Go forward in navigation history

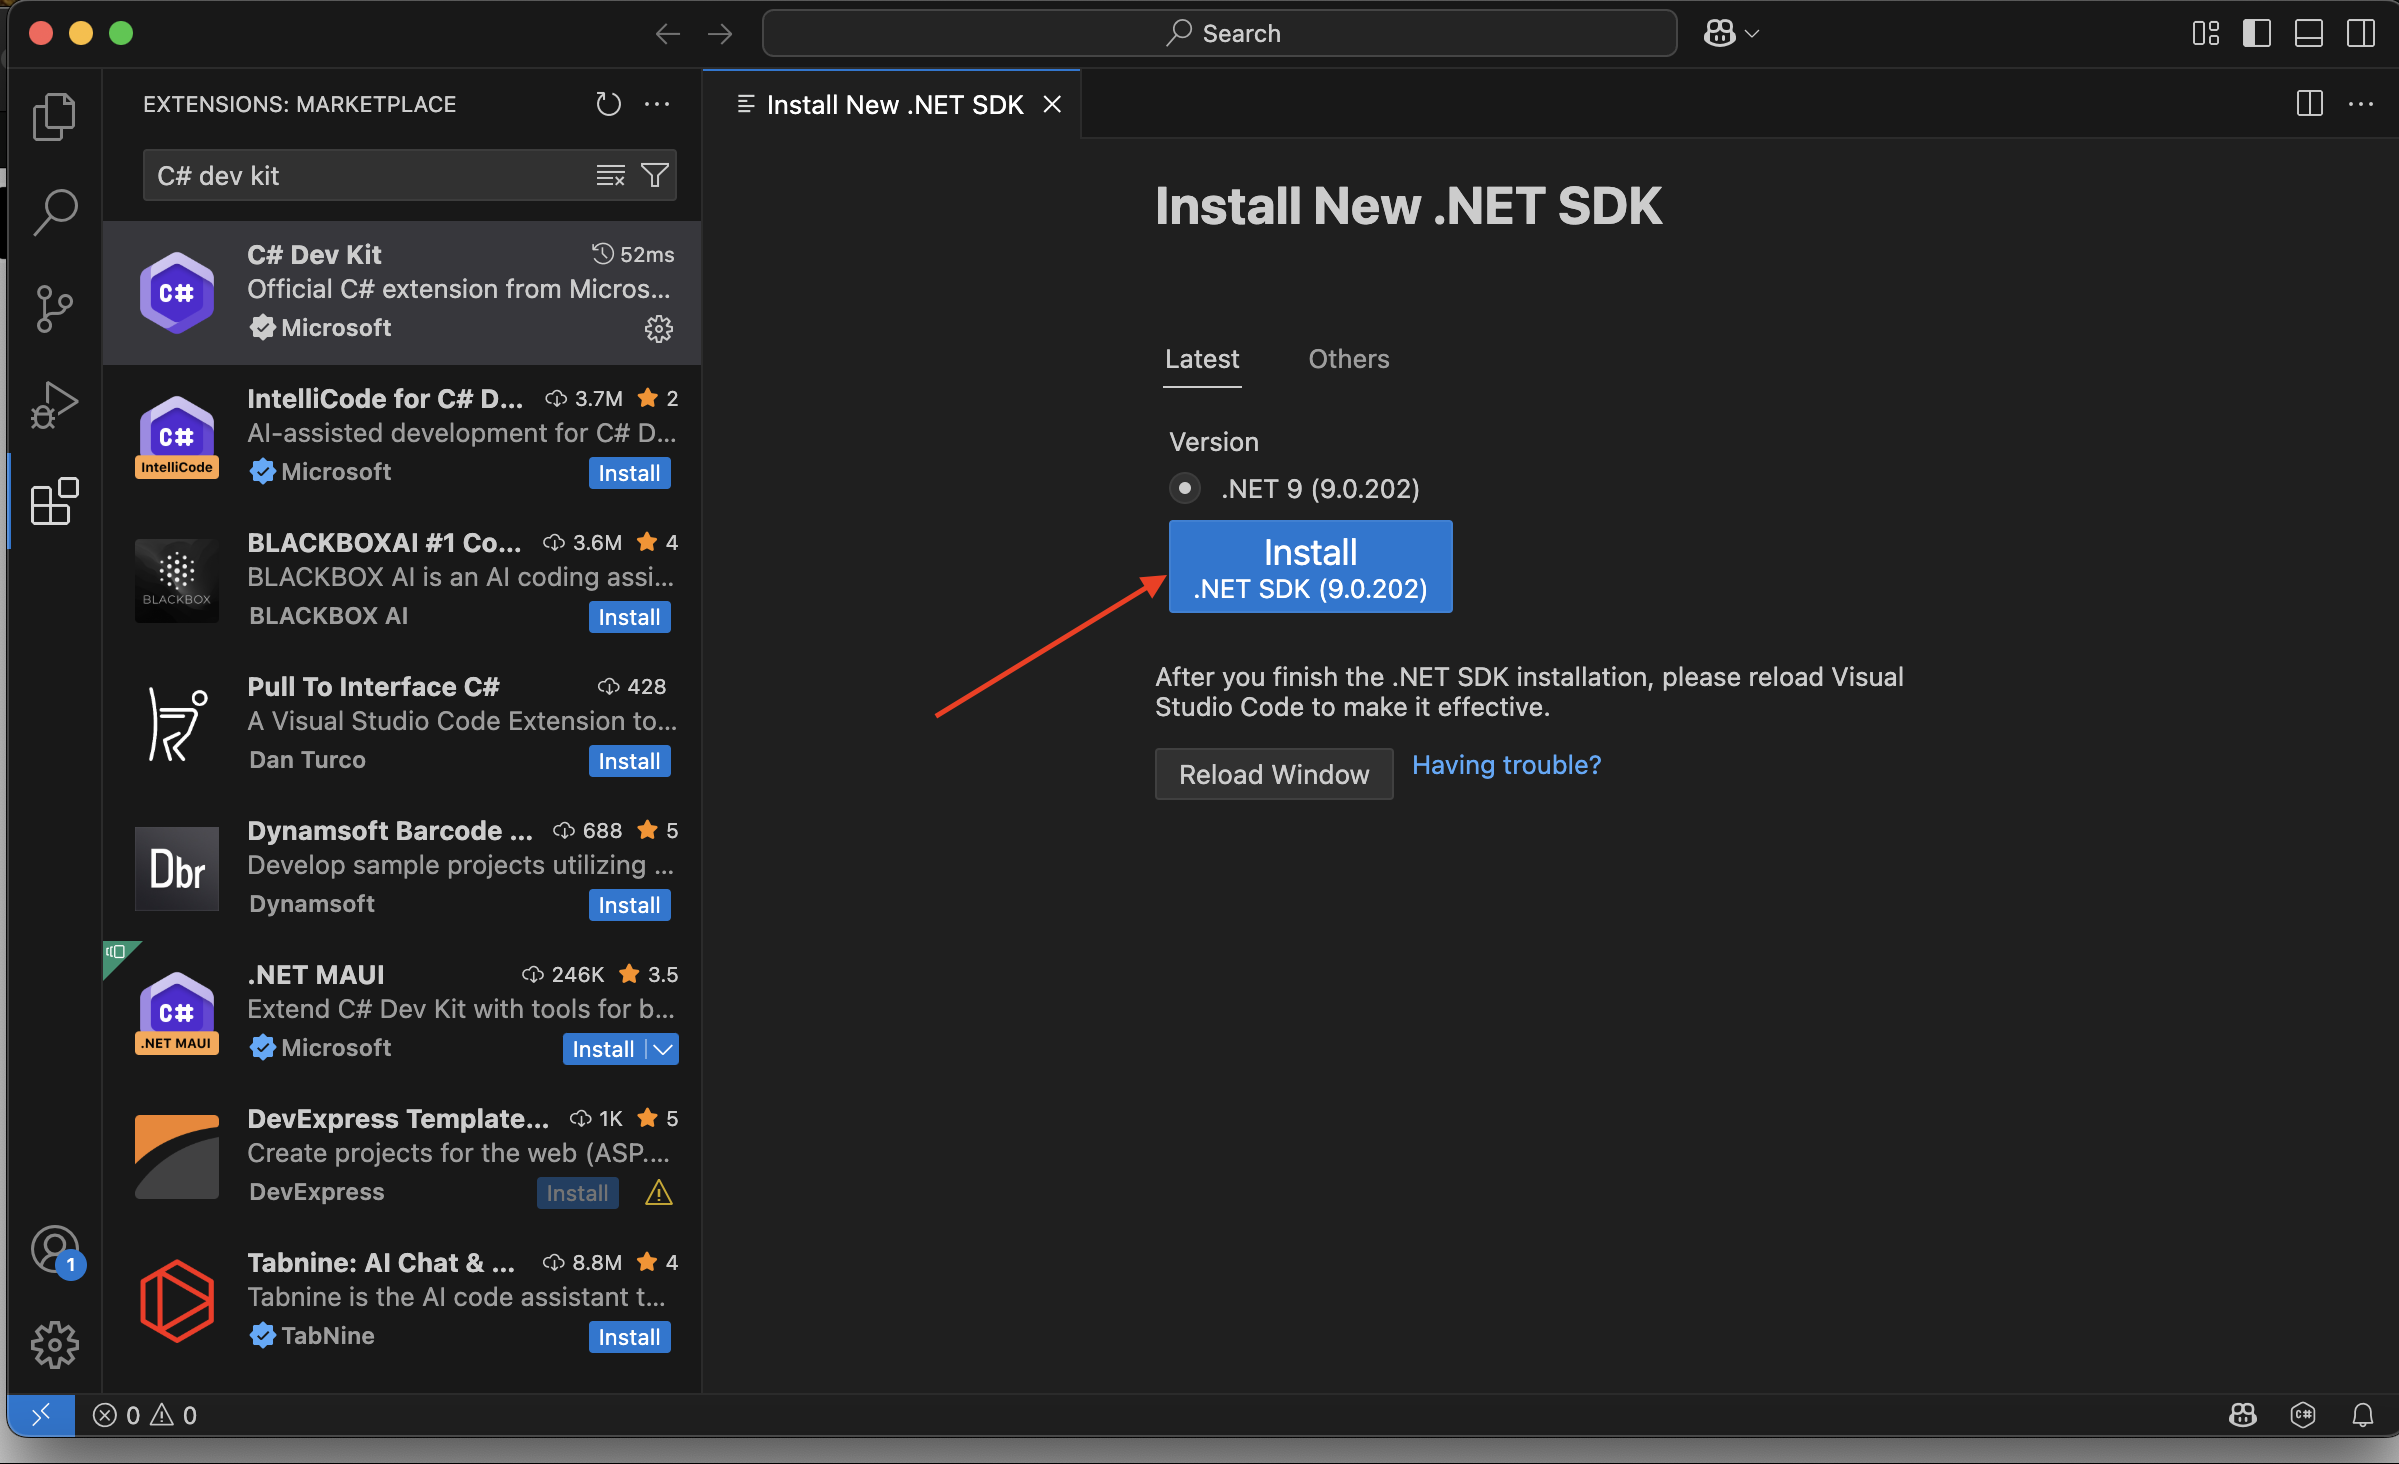(720, 34)
